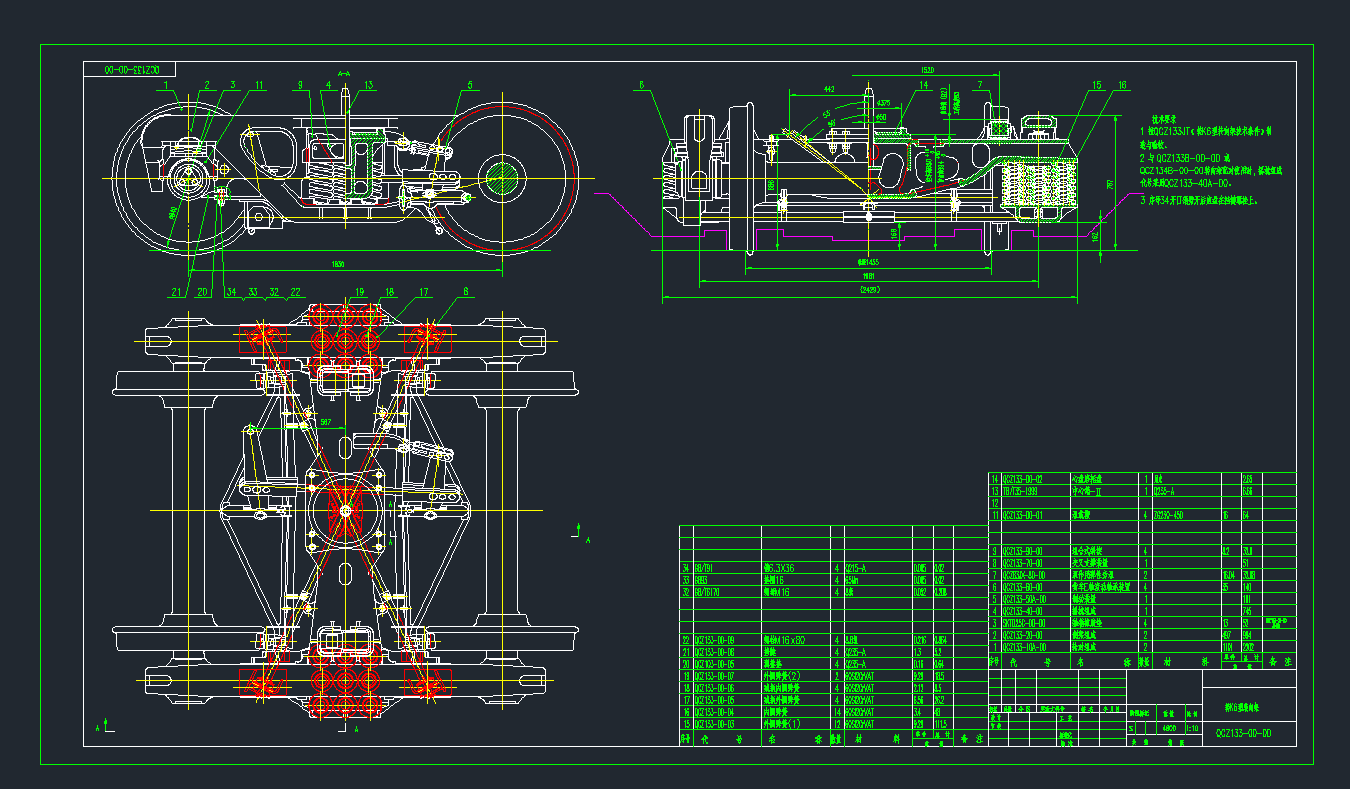Select the 1830 wheelbase dimension text
This screenshot has height=789, width=1350.
(x=337, y=265)
